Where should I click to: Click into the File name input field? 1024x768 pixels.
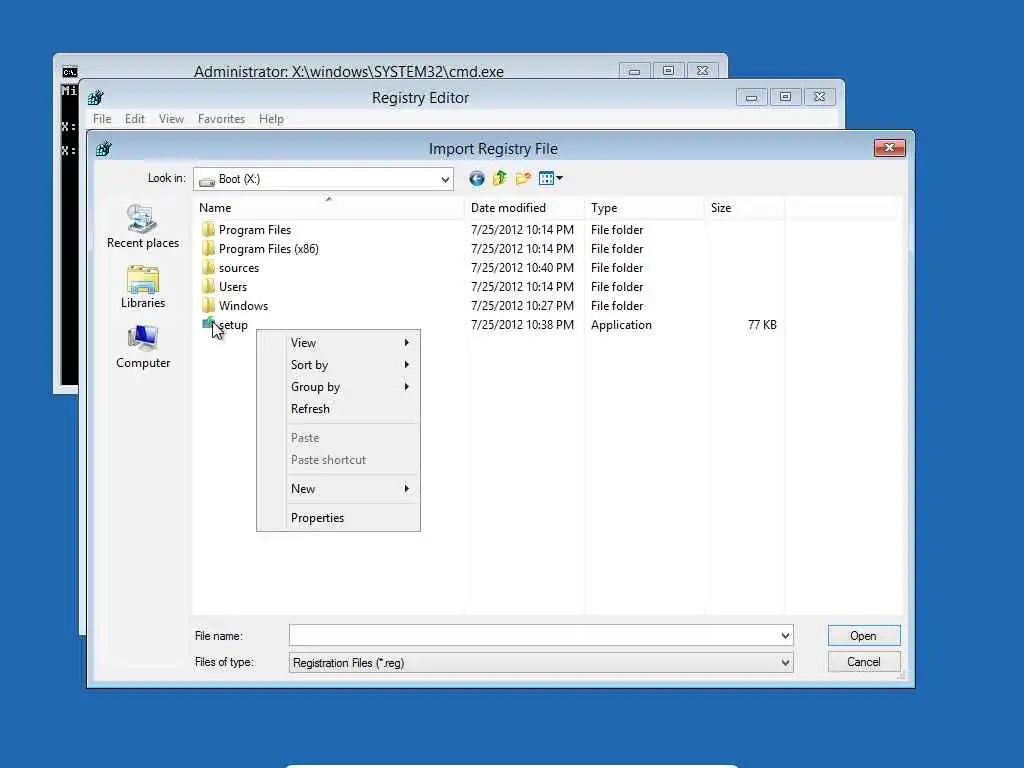tap(534, 635)
